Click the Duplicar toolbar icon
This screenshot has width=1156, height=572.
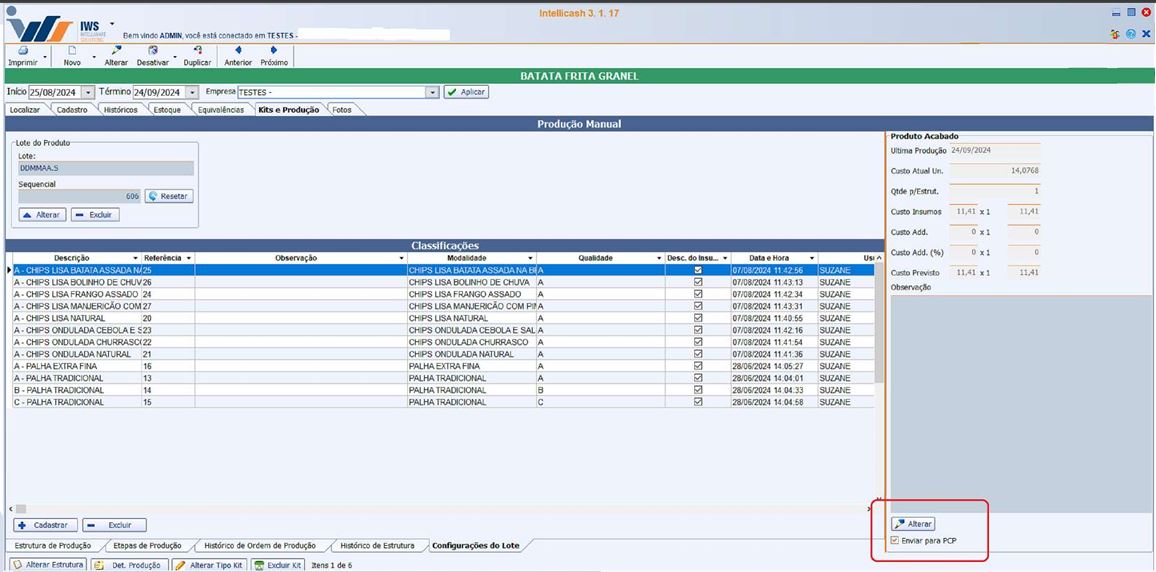tap(197, 51)
